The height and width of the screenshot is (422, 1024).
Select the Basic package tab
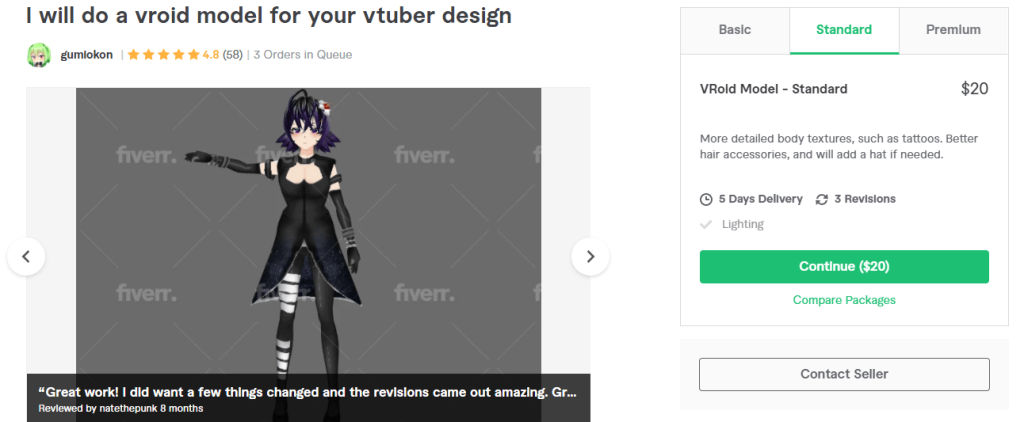pos(735,30)
